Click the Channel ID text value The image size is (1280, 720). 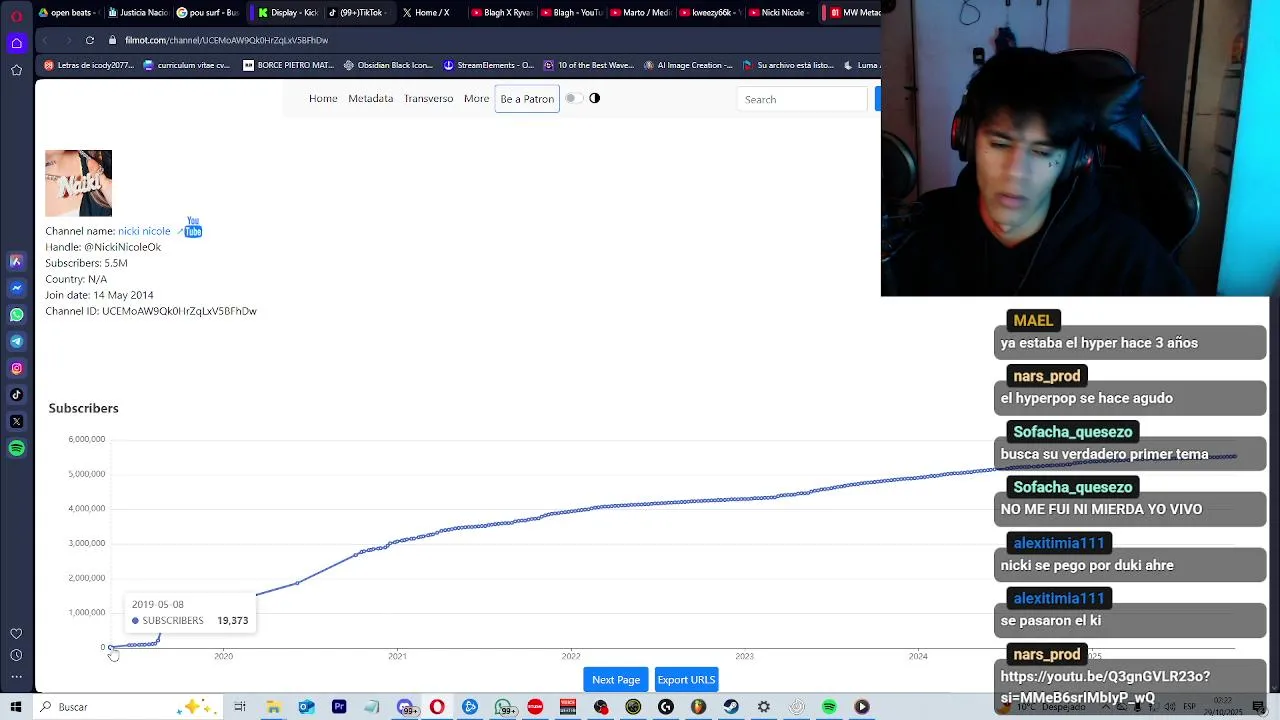[179, 311]
